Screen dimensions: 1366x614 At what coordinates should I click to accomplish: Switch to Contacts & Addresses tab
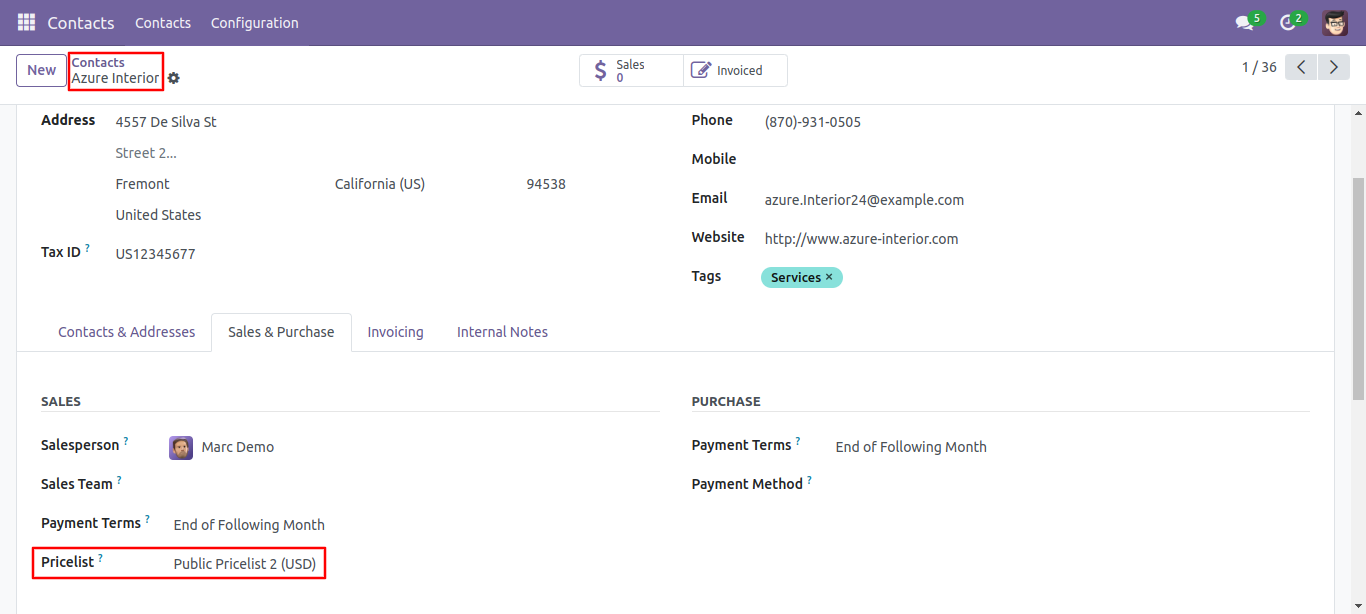coord(126,332)
